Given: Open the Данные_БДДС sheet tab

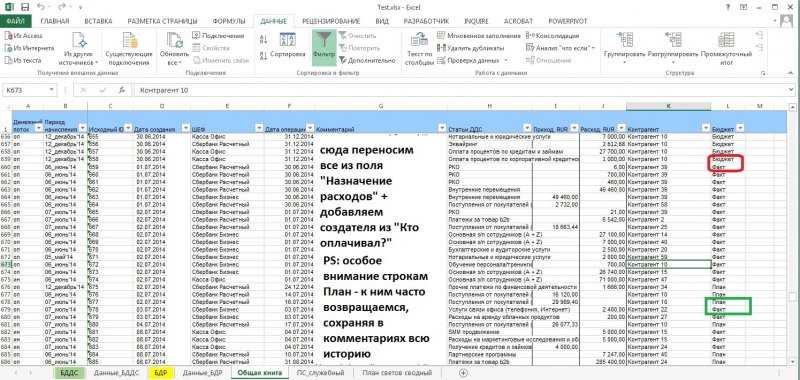Looking at the screenshot, I should coord(116,373).
